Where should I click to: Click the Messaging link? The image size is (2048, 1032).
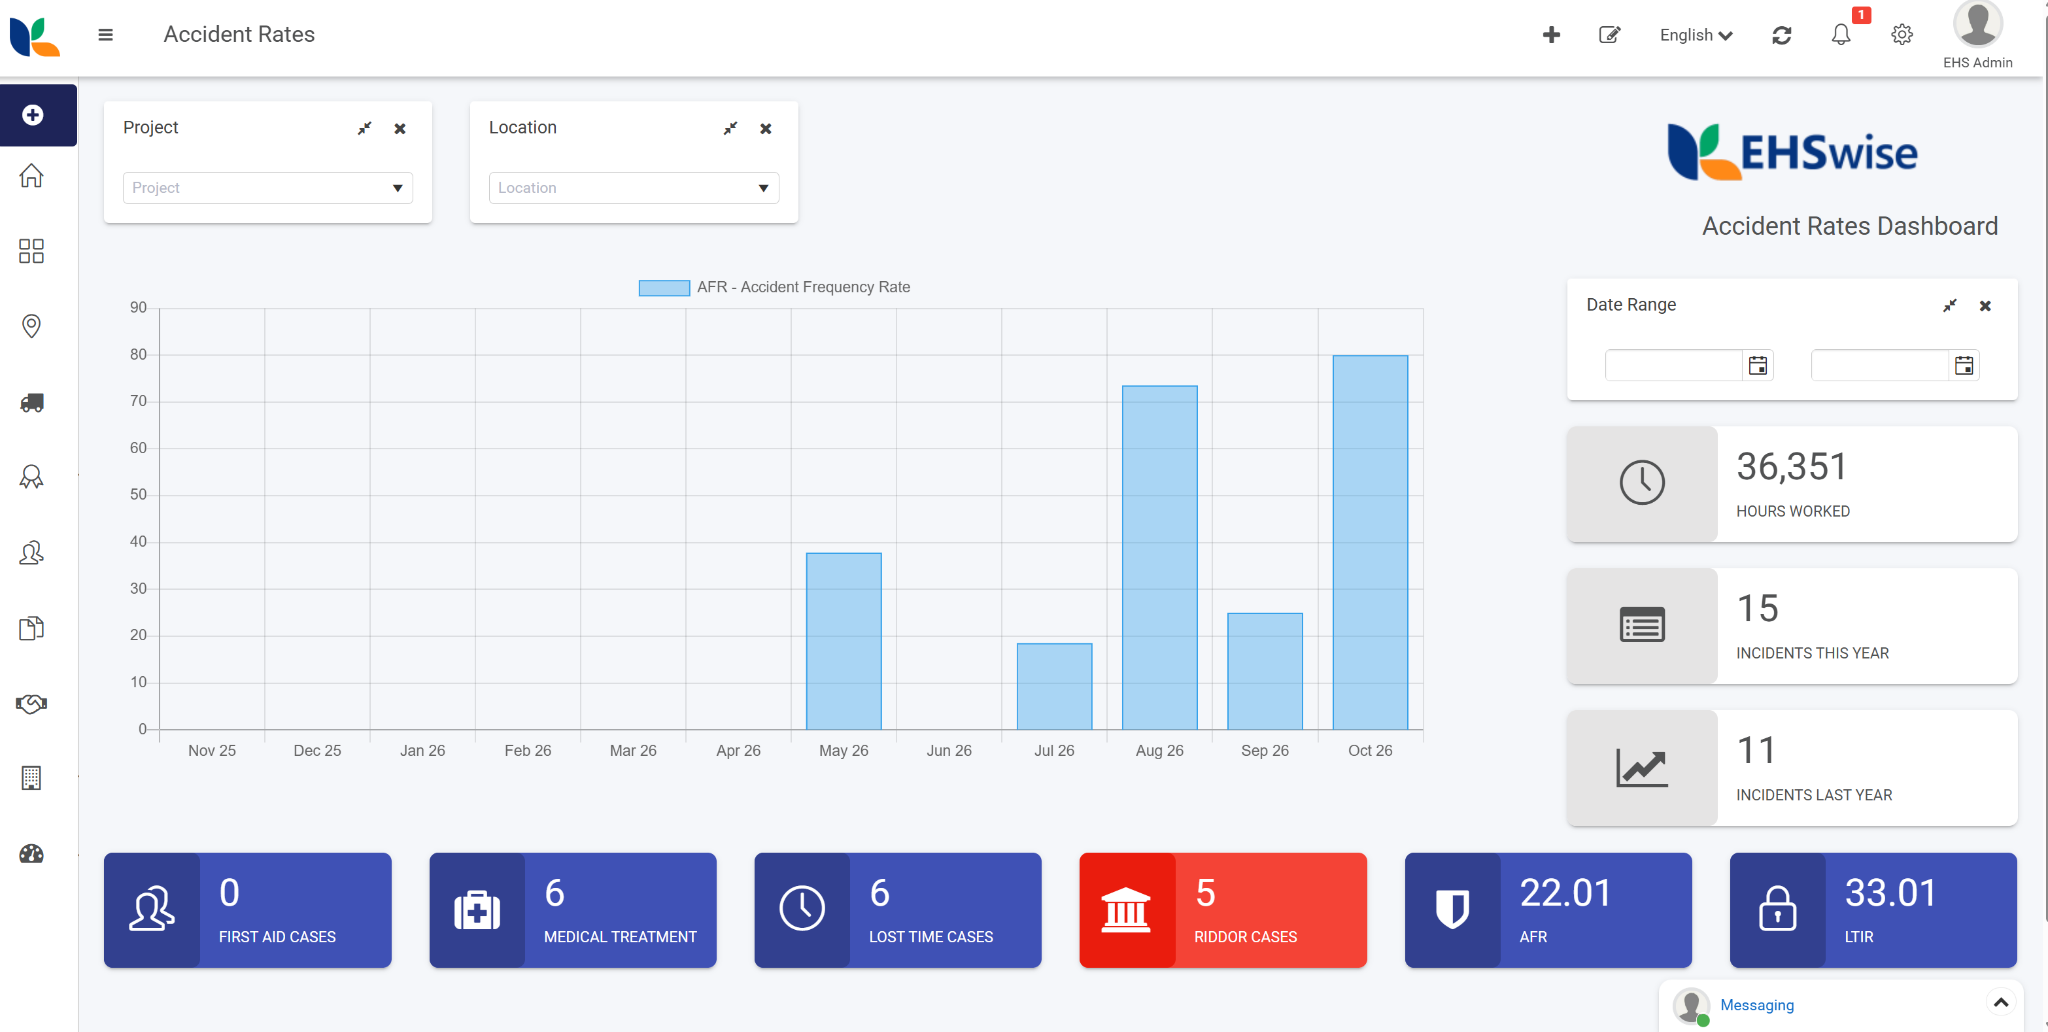[x=1757, y=1005]
